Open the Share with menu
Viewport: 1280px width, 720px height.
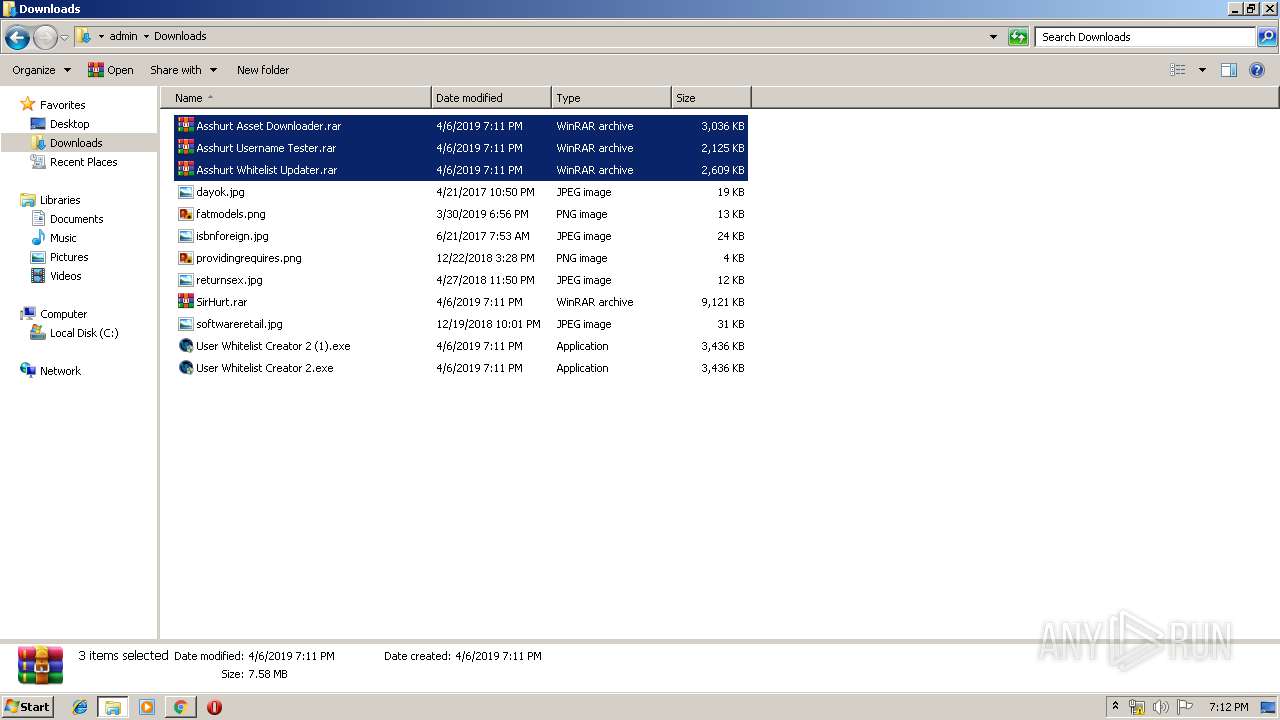click(183, 70)
